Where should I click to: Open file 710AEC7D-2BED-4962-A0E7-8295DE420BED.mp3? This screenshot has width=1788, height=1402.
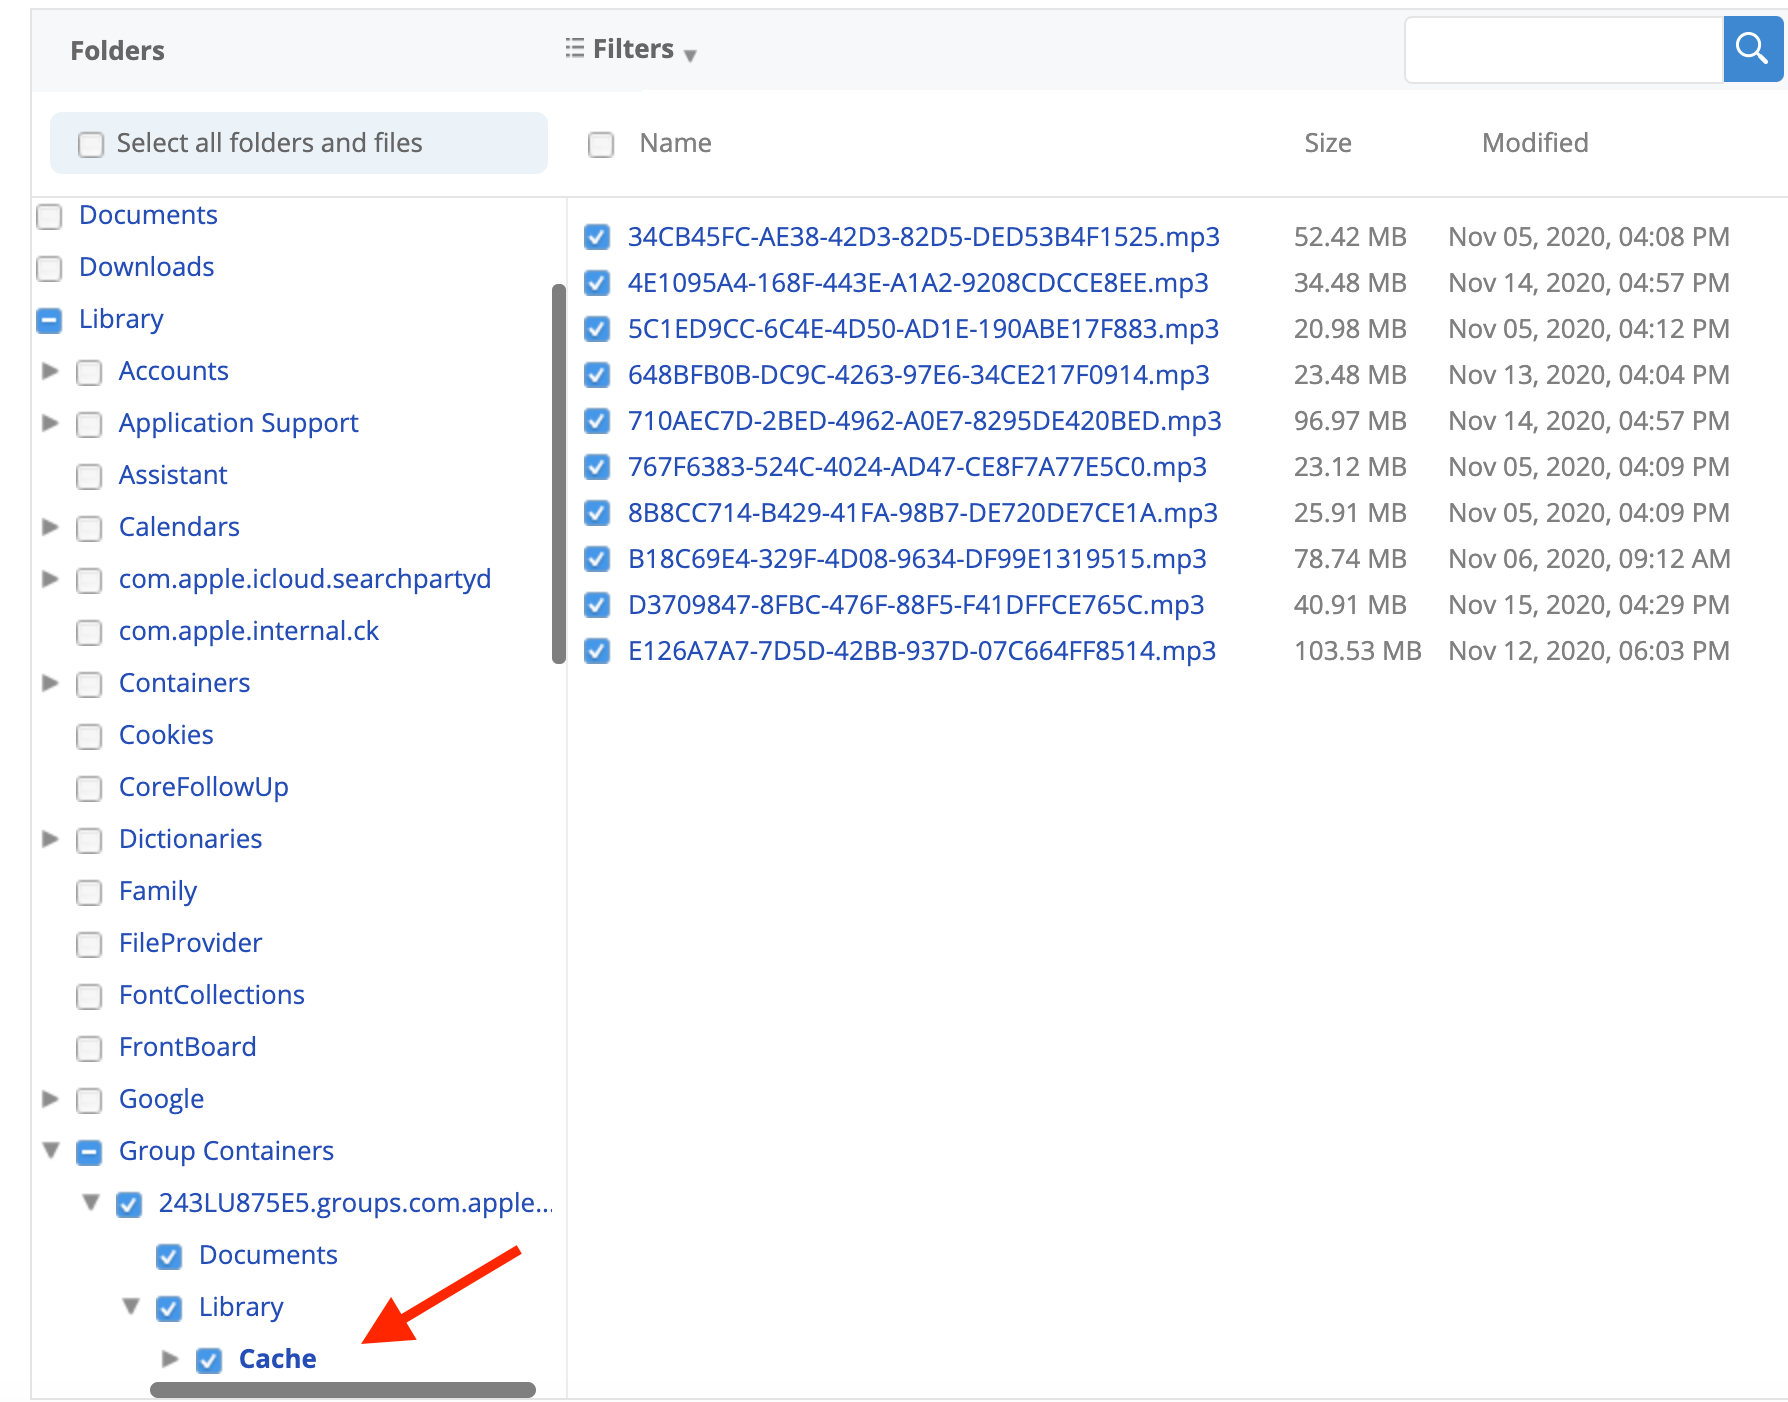tap(925, 421)
